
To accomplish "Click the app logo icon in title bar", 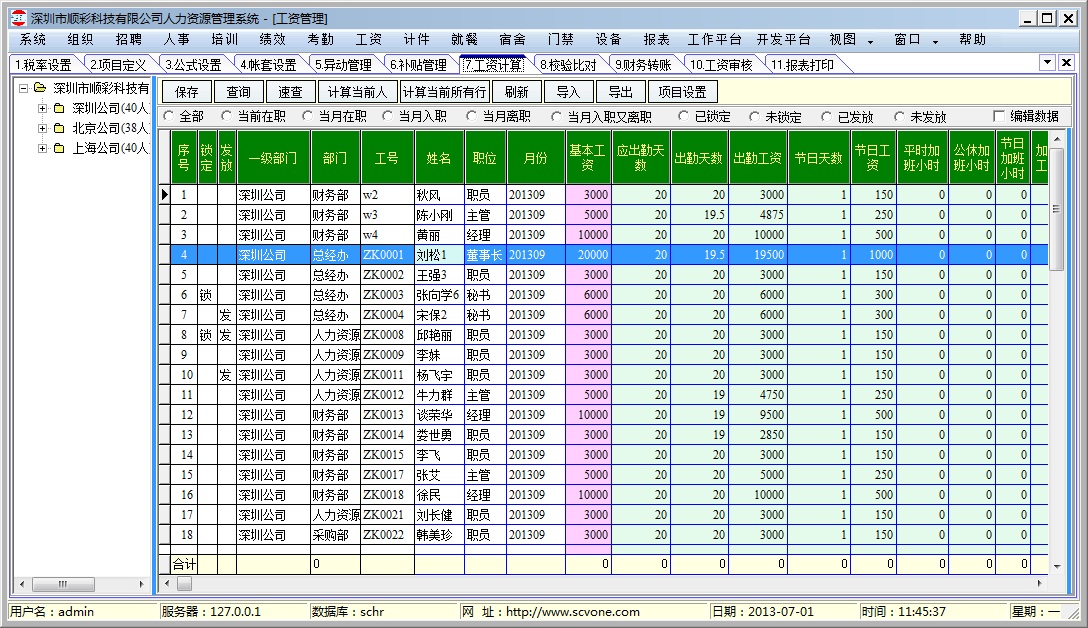I will pos(19,18).
